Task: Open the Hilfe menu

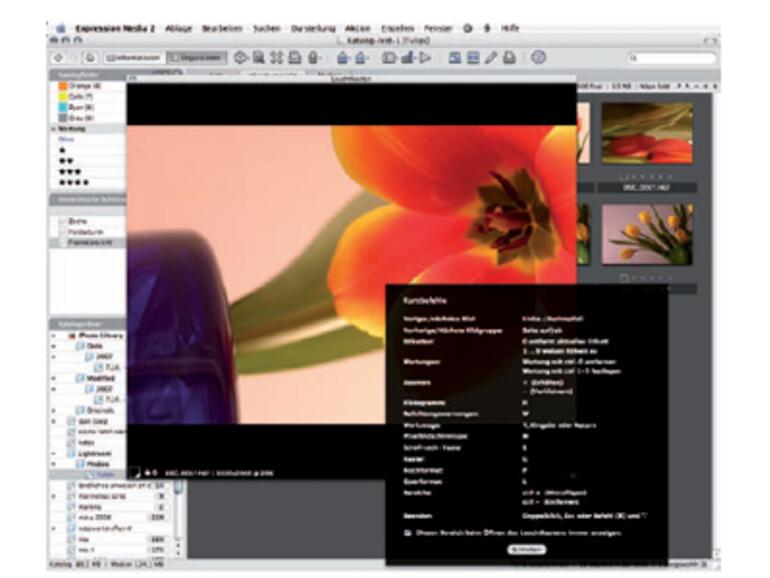Action: click(x=510, y=28)
